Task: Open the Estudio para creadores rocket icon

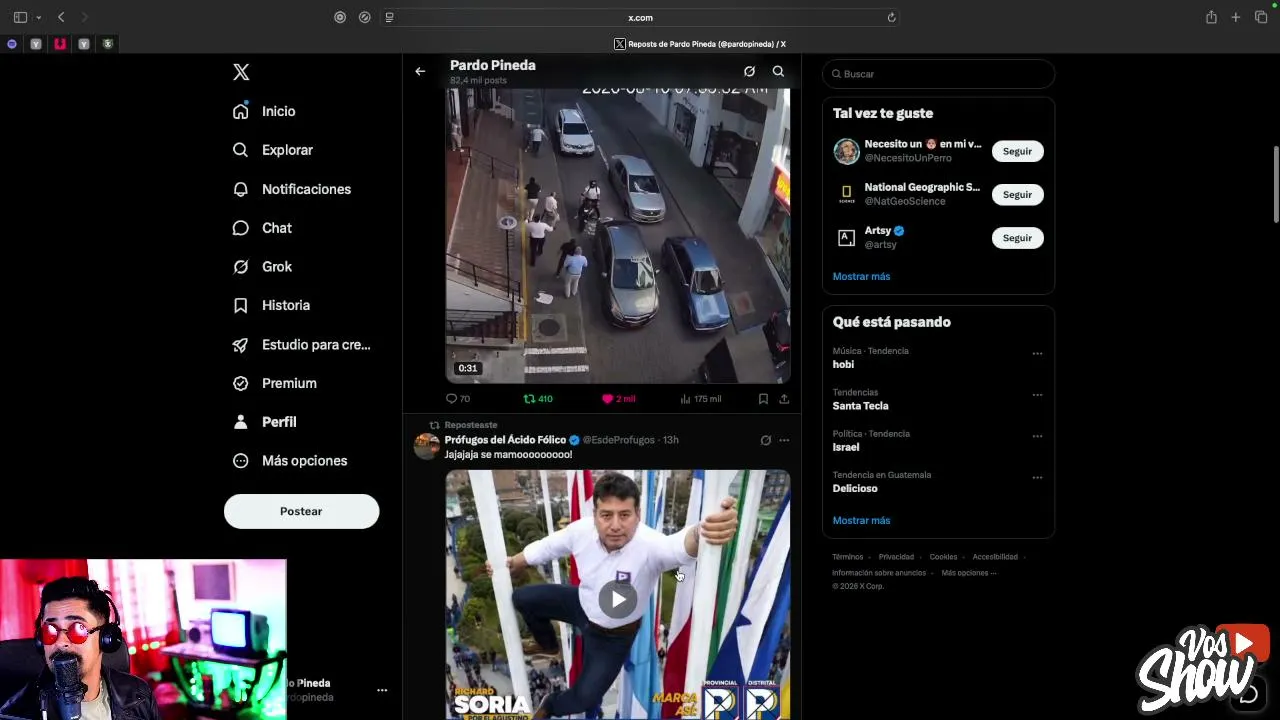Action: [x=240, y=345]
